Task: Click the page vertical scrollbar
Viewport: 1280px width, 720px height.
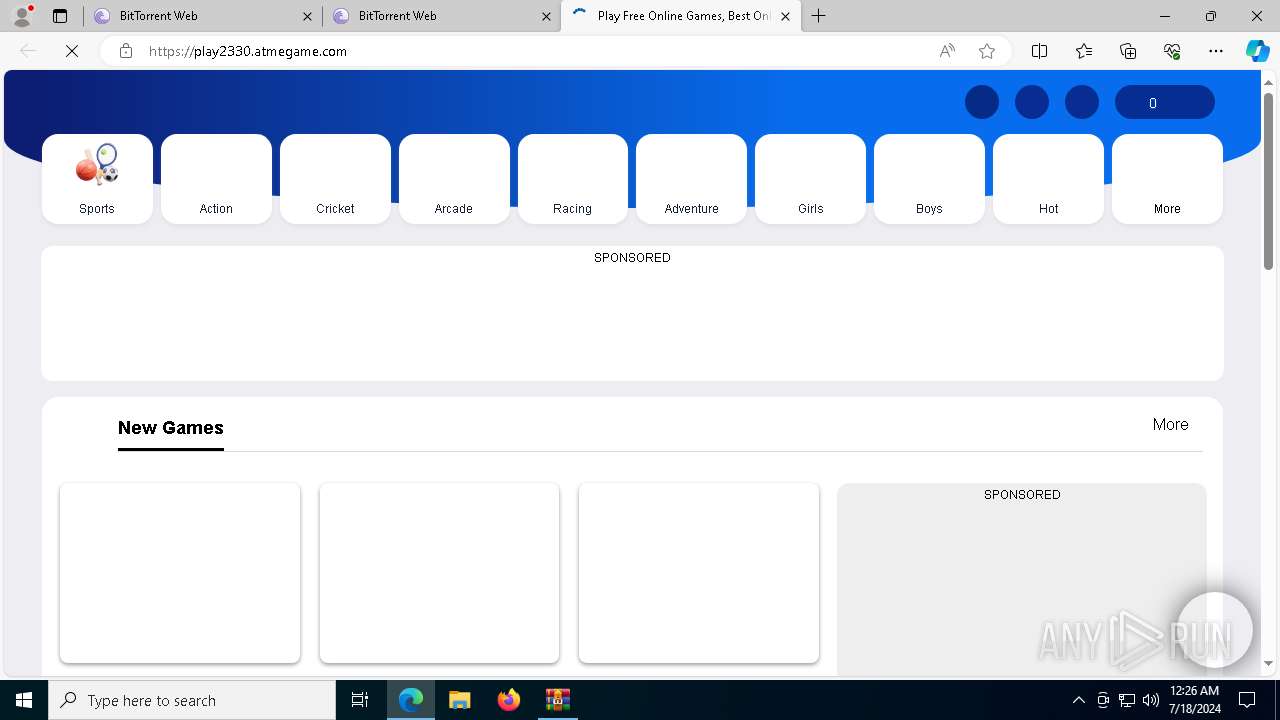Action: tap(1269, 180)
